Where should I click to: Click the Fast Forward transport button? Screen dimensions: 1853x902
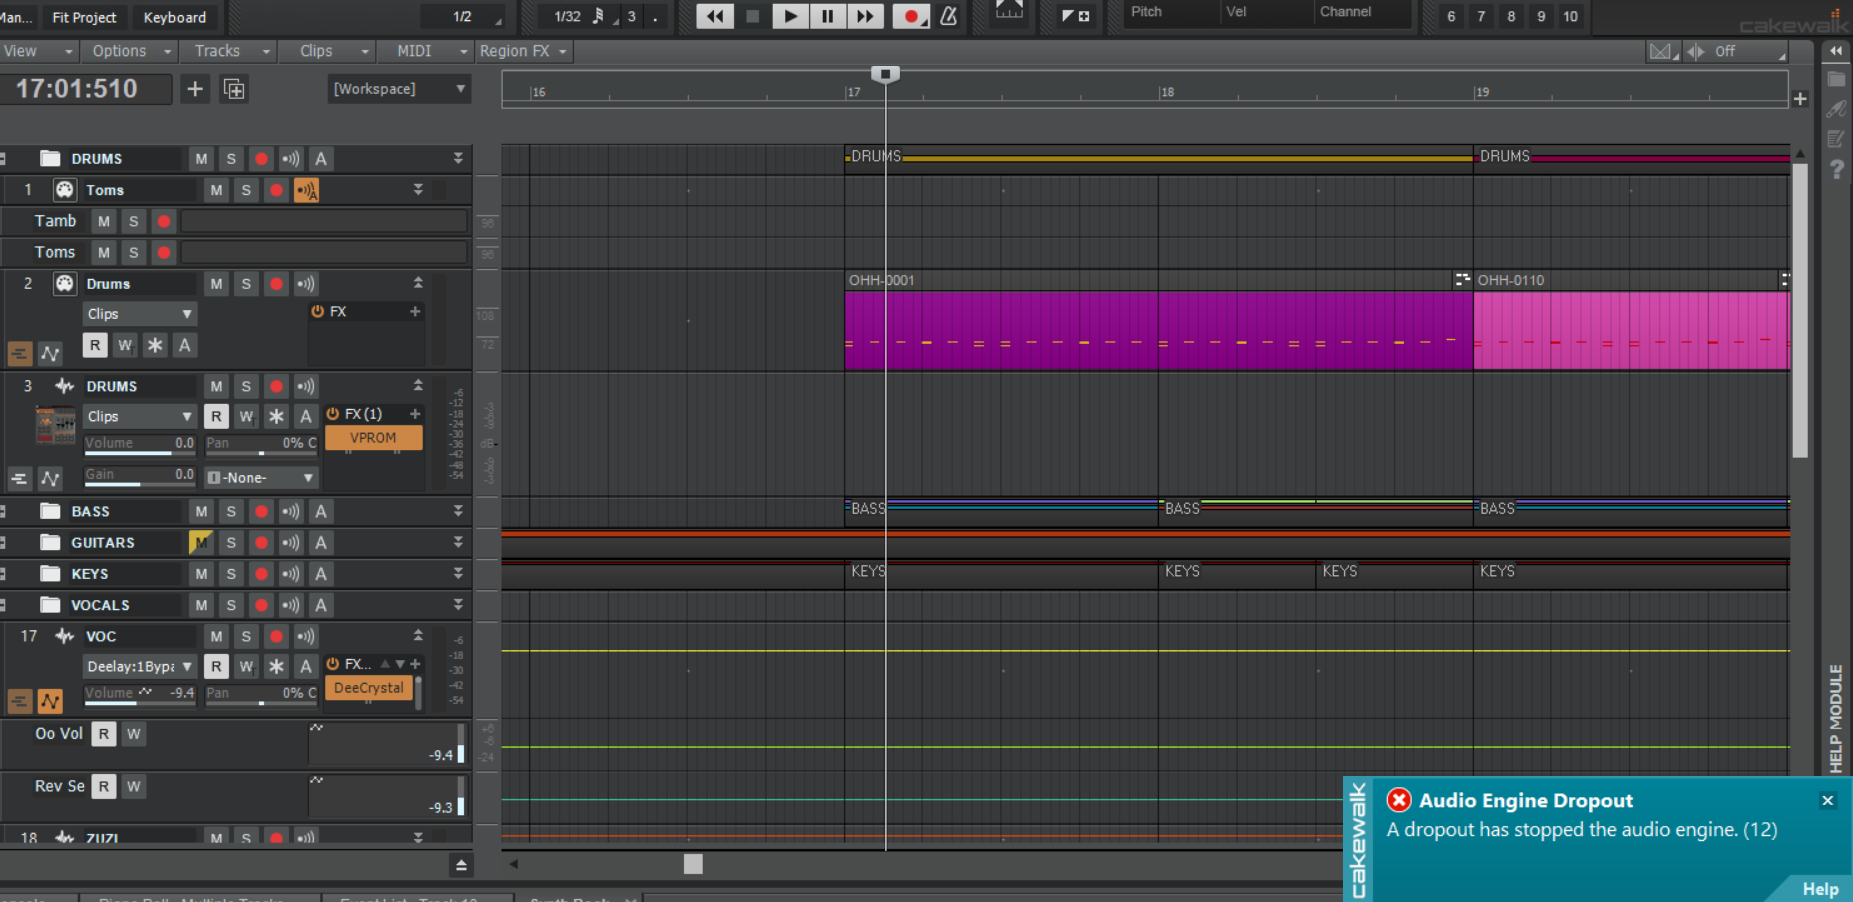865,16
